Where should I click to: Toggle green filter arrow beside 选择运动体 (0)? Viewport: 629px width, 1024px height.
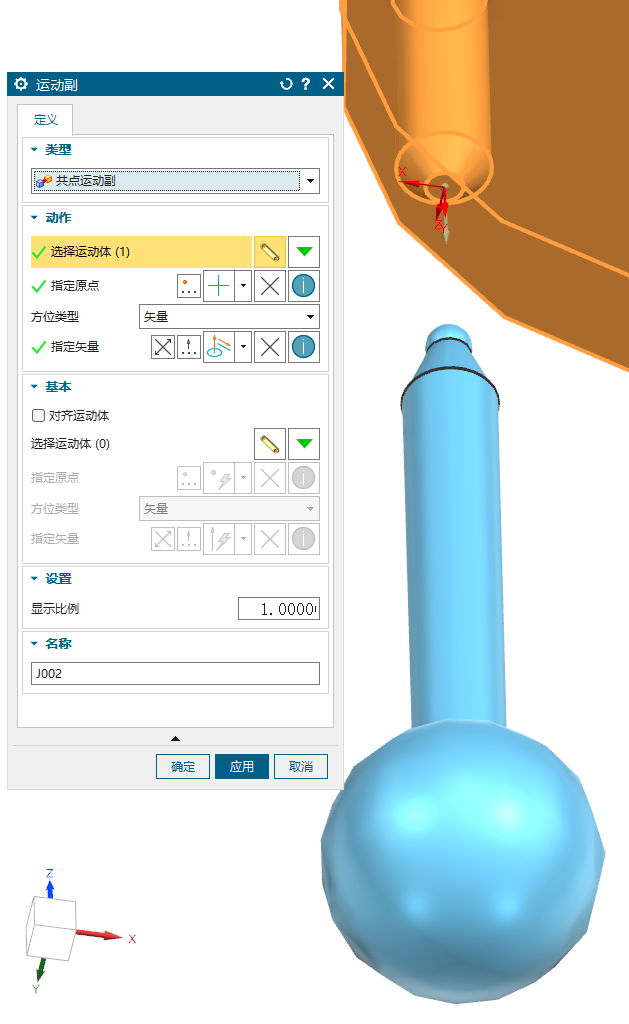[304, 444]
